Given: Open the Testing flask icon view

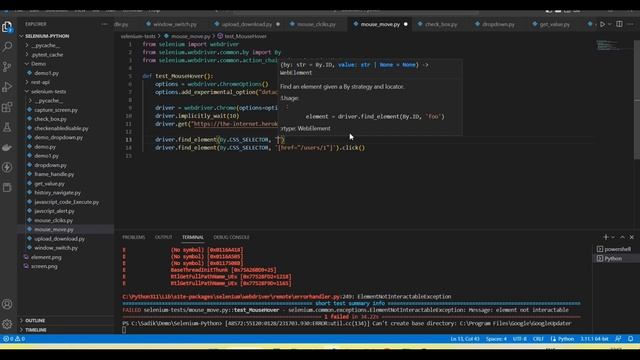Looking at the screenshot, I should (7, 127).
